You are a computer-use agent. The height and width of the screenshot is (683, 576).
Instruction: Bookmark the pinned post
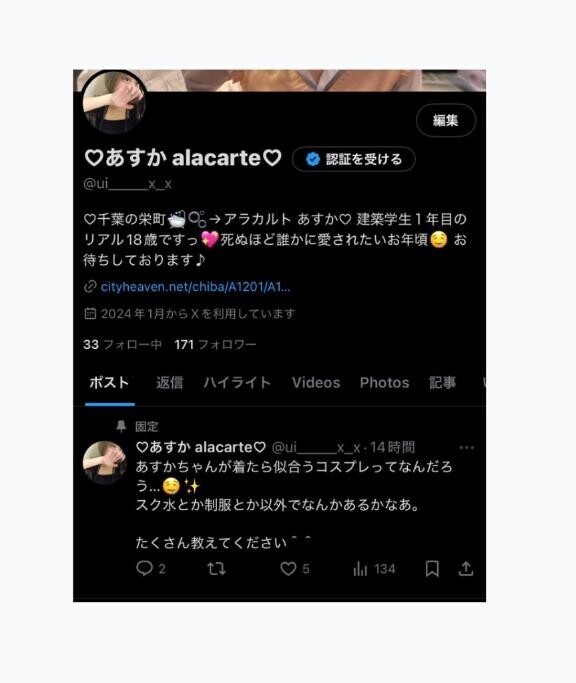432,568
